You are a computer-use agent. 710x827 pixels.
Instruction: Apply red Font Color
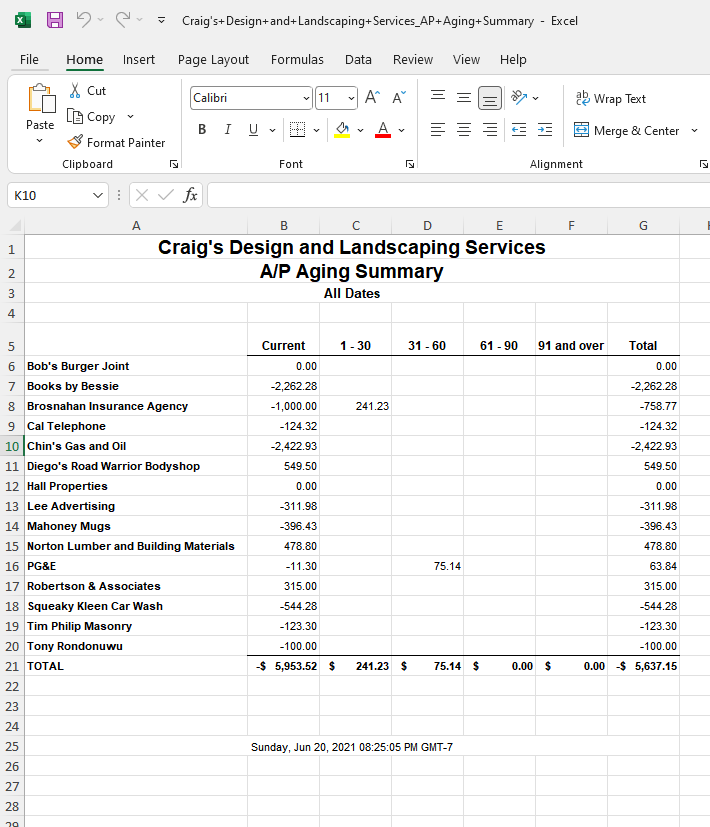click(x=383, y=130)
